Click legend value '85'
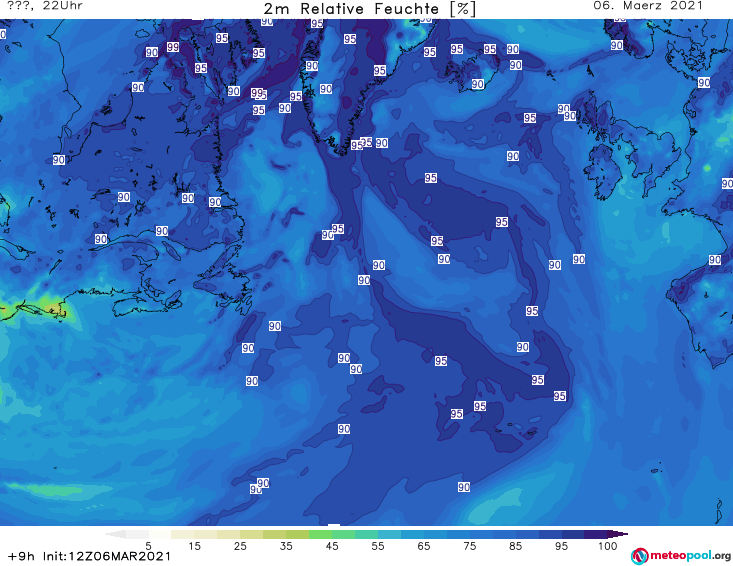This screenshot has width=733, height=566. [x=516, y=546]
